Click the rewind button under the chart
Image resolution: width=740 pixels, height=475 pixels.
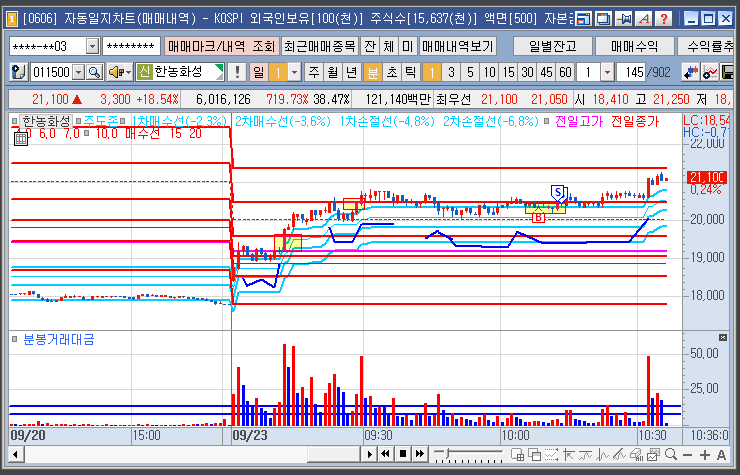(x=386, y=454)
